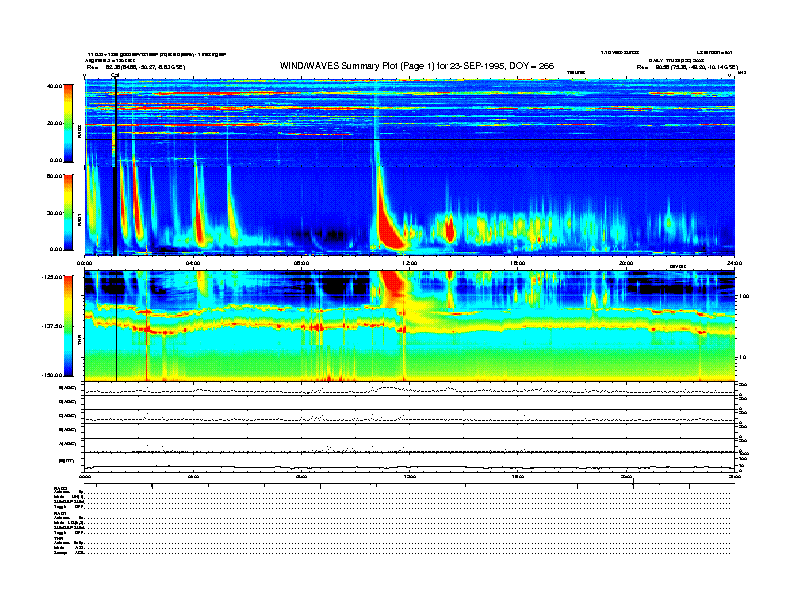792x612 pixels.
Task: Click the -125.00 label on TNR scale
Action: click(52, 277)
